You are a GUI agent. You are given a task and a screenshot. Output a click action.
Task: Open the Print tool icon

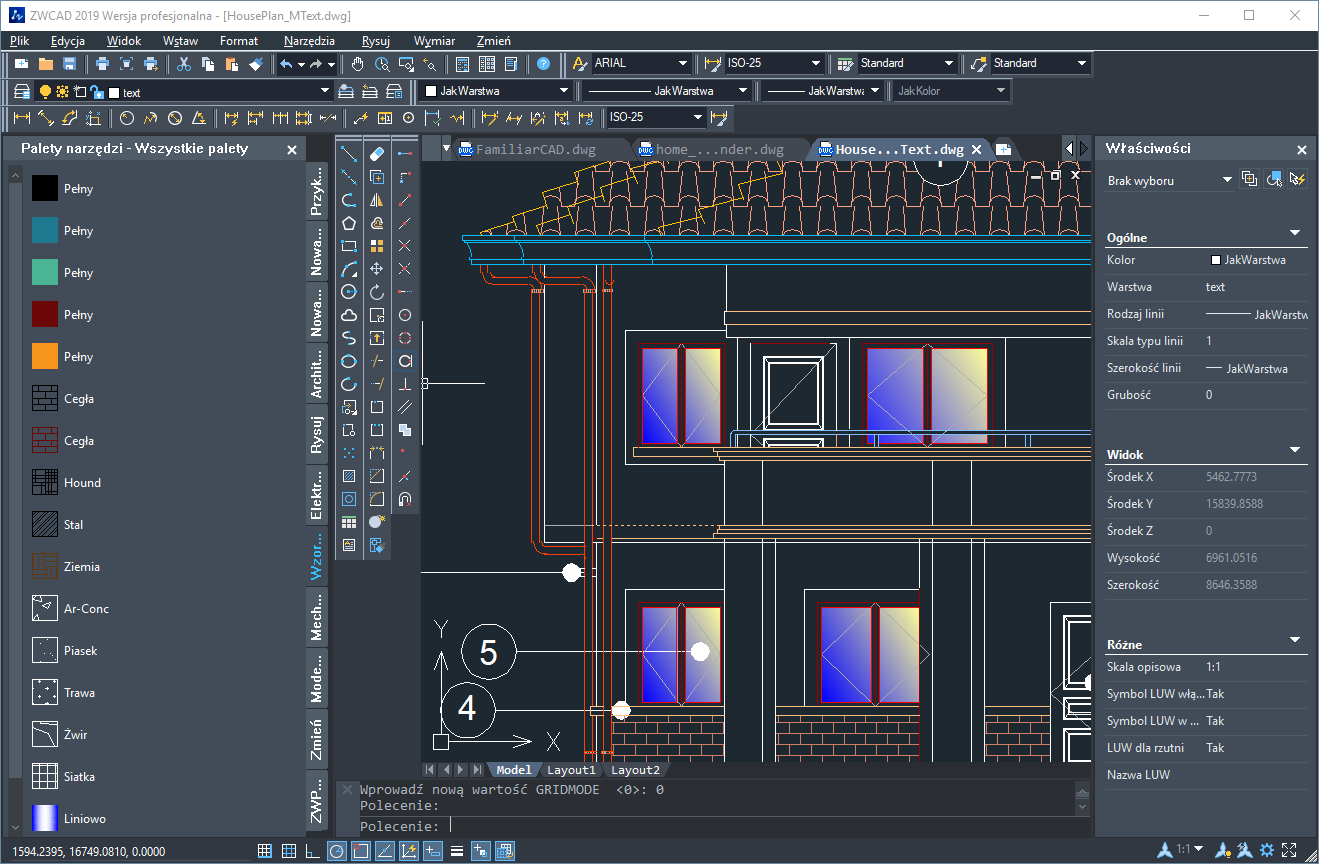[103, 63]
